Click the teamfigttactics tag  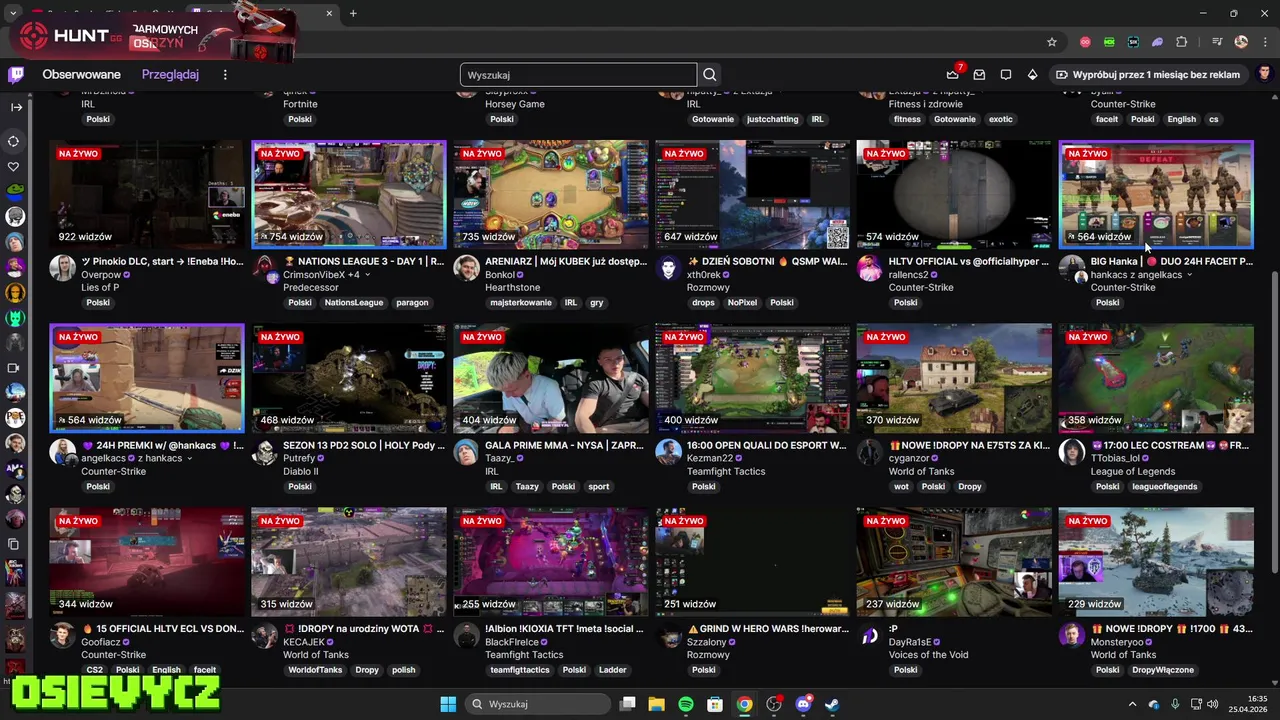[x=520, y=670]
